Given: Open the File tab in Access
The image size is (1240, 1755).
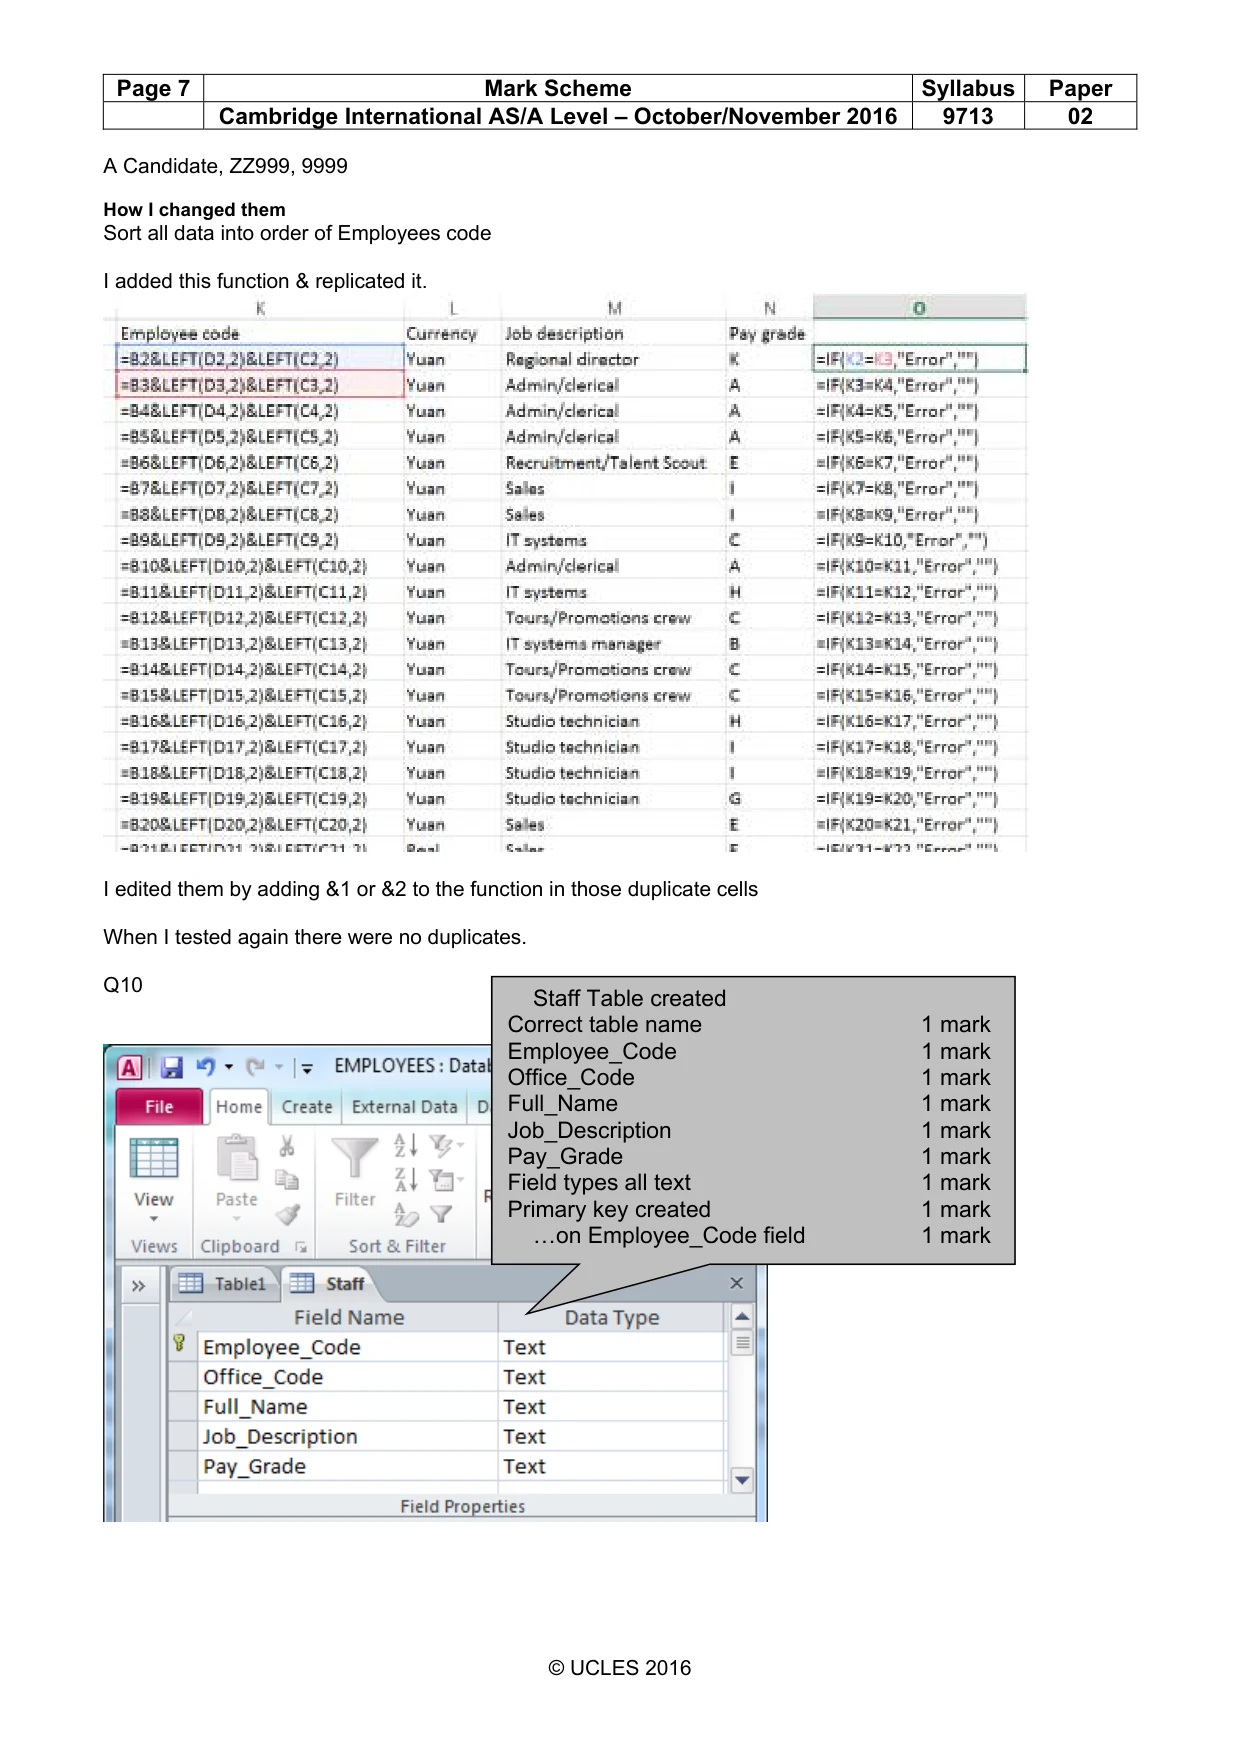Looking at the screenshot, I should [x=159, y=1107].
